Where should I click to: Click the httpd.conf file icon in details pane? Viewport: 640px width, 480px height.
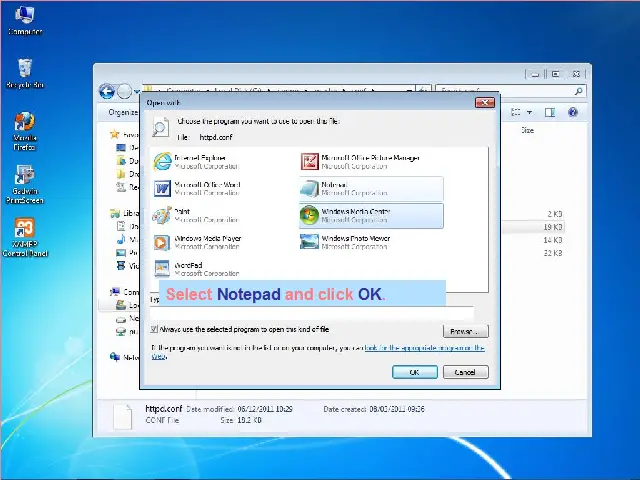click(122, 417)
